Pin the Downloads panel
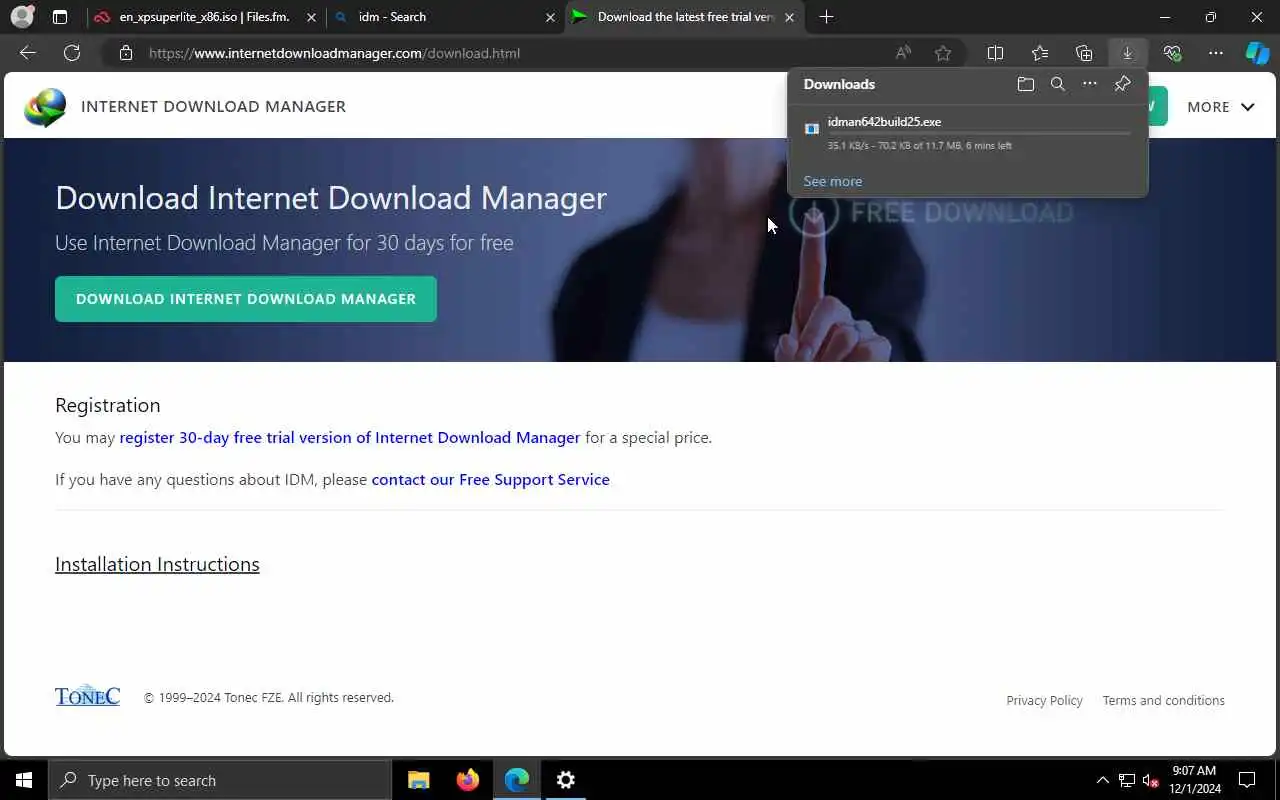 coord(1123,84)
